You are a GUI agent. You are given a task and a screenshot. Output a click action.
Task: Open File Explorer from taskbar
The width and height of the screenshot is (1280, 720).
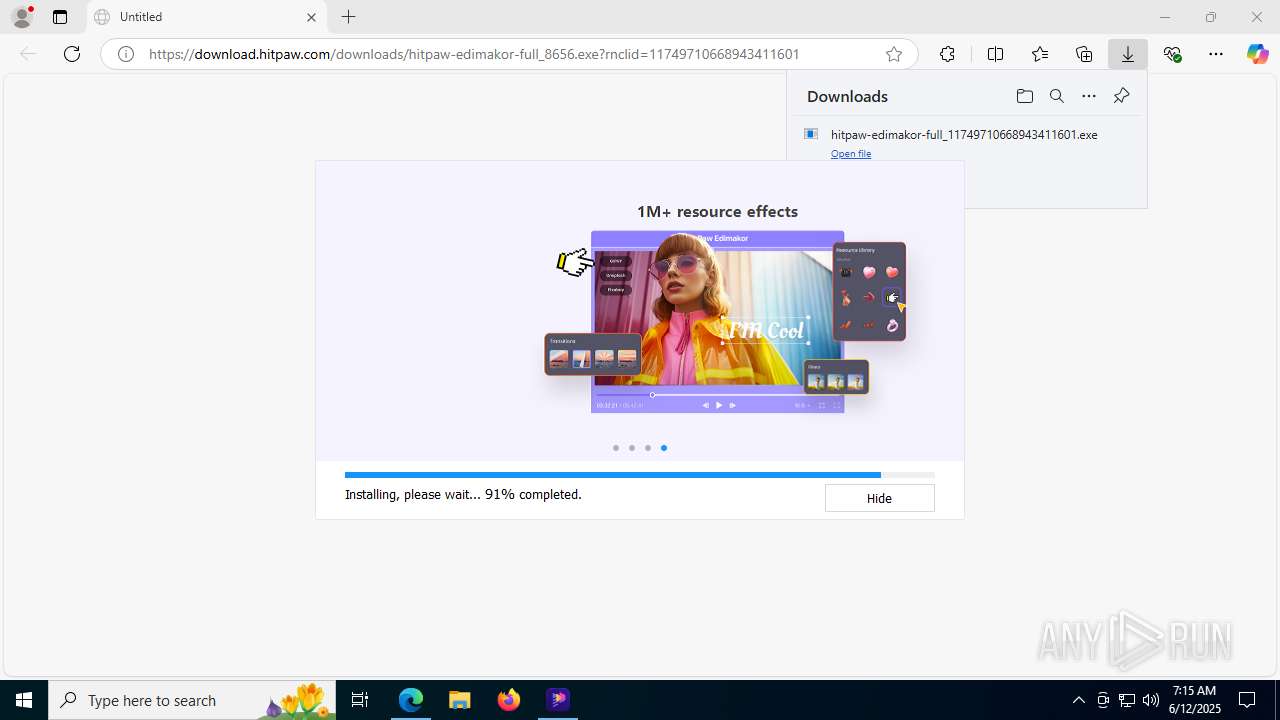[x=460, y=700]
